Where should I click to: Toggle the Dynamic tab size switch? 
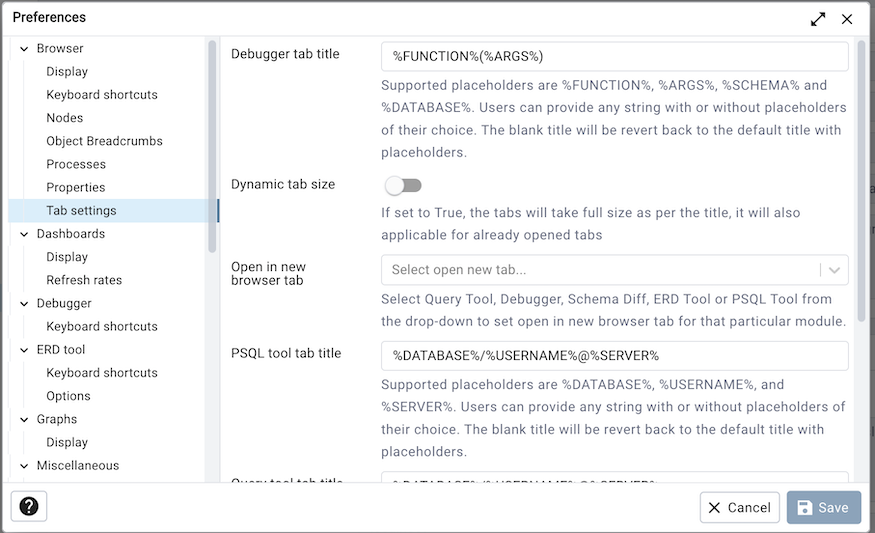[x=404, y=185]
